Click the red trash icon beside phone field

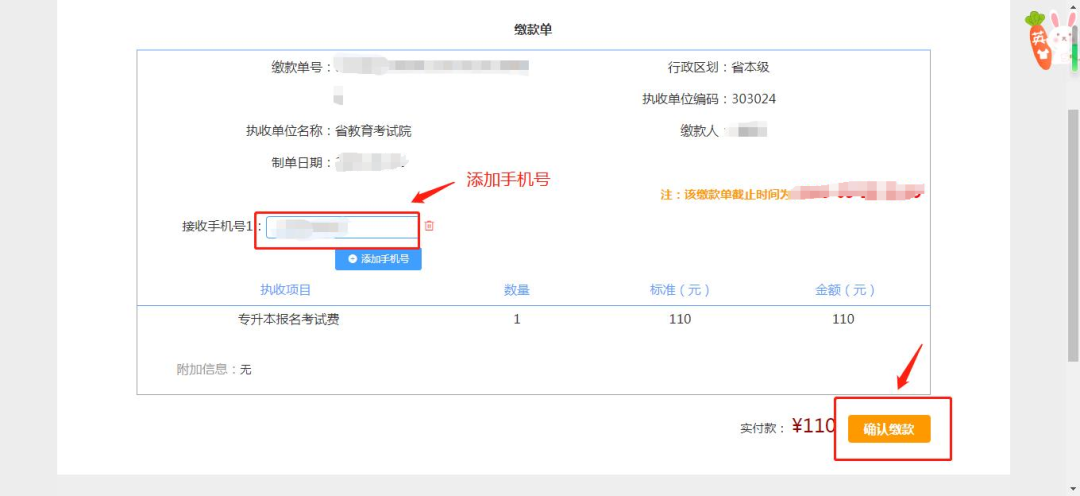429,225
